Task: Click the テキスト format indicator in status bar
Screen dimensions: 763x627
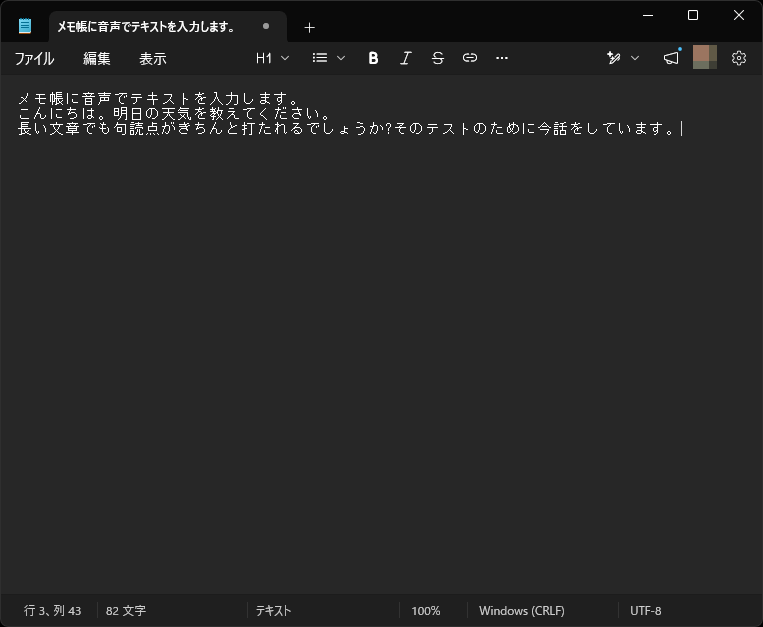Action: 273,610
